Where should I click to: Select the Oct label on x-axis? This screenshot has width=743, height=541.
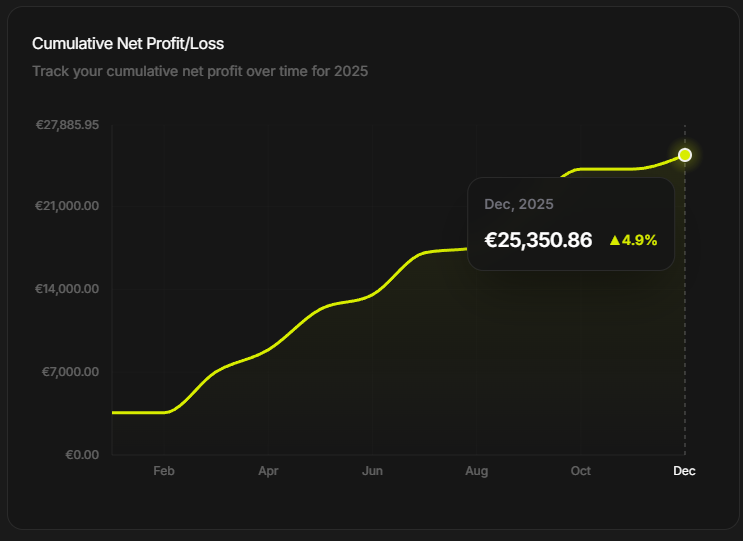[x=580, y=471]
